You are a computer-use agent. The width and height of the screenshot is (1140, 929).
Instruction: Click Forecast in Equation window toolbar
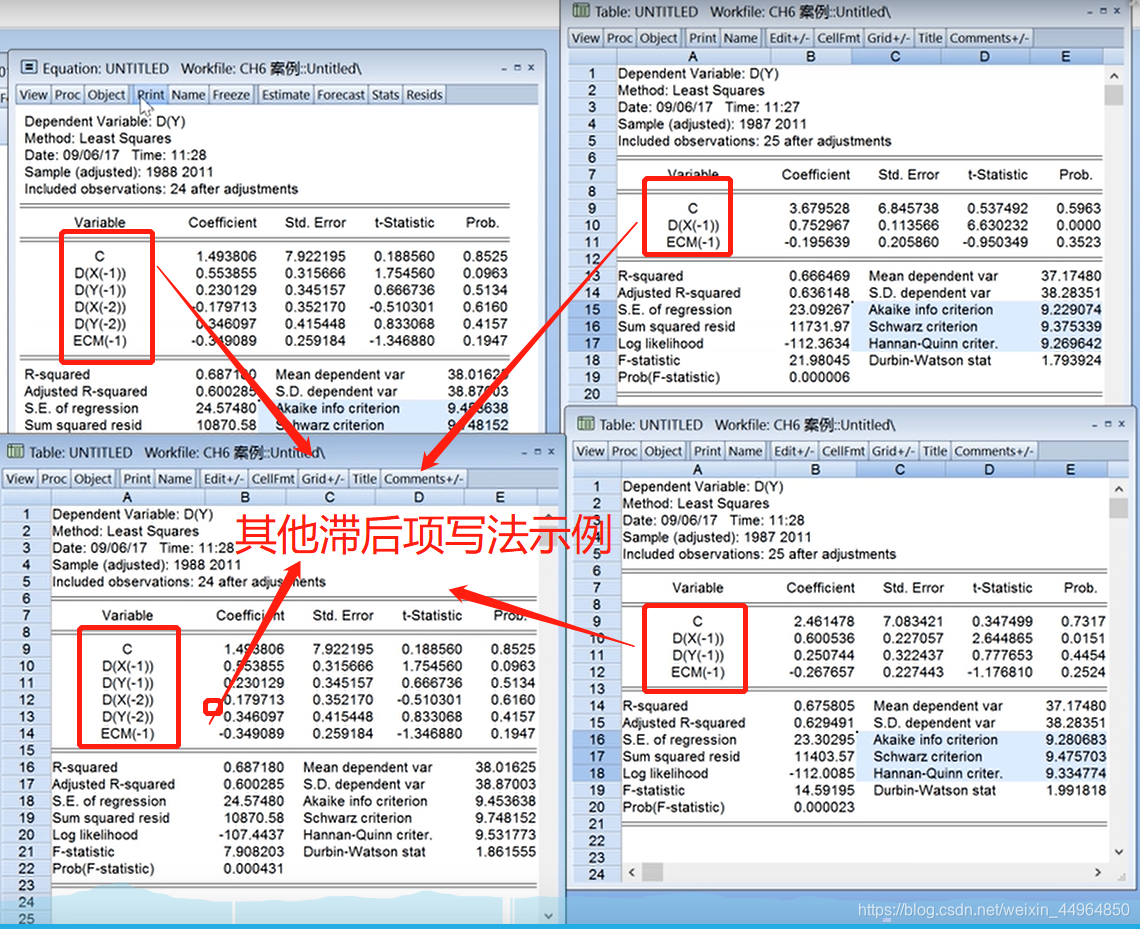pyautogui.click(x=341, y=94)
